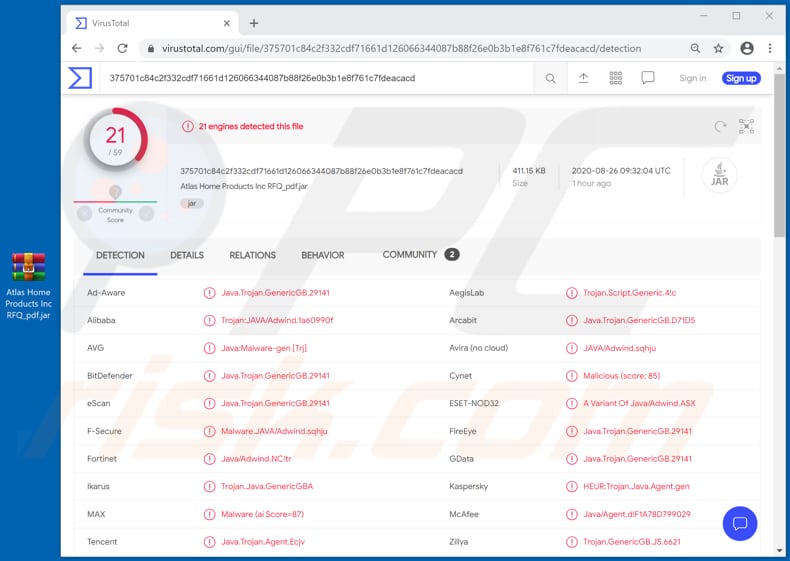Click the eScan engine name
This screenshot has height=561, width=790.
tap(99, 403)
